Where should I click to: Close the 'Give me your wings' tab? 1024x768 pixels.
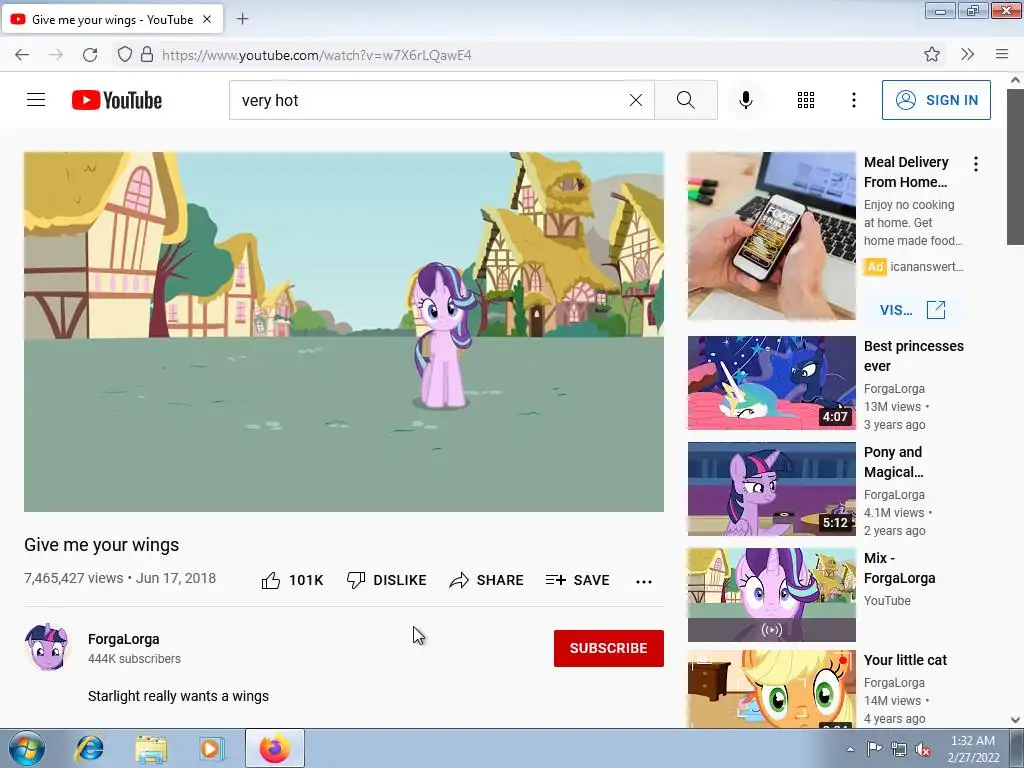(x=207, y=19)
